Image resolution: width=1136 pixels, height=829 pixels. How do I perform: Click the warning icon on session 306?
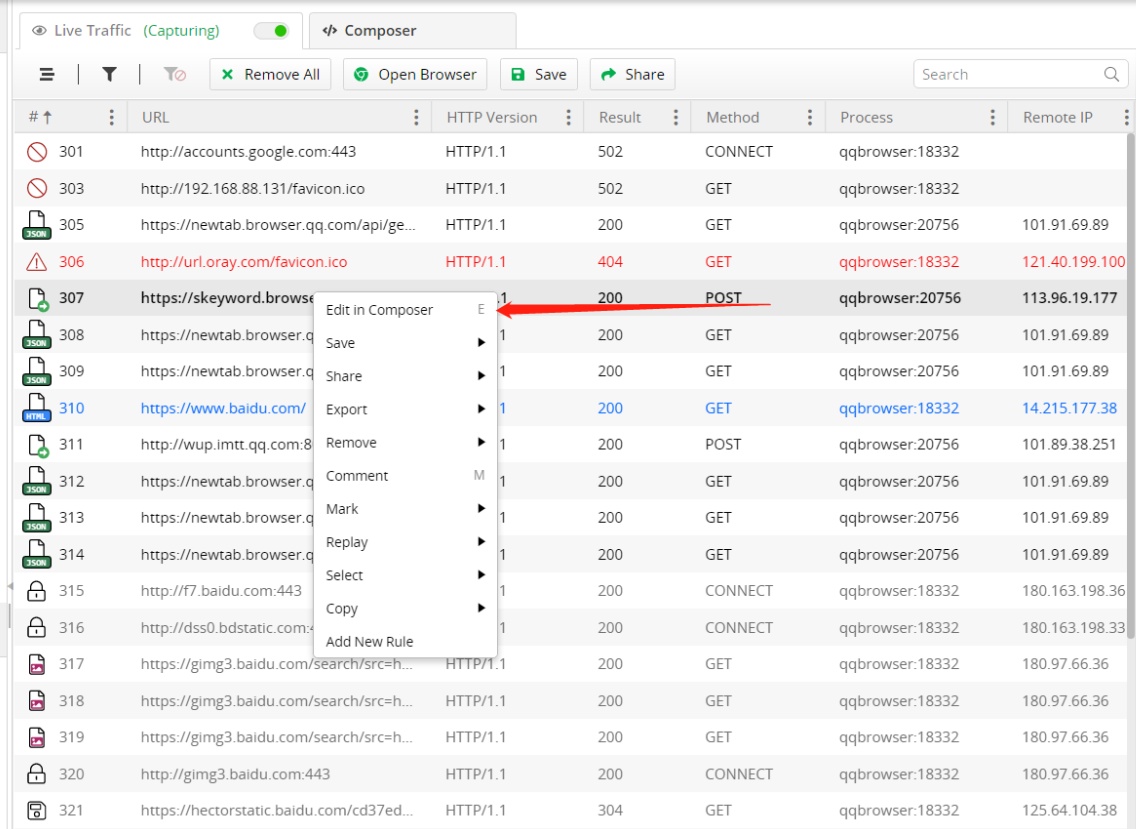37,262
